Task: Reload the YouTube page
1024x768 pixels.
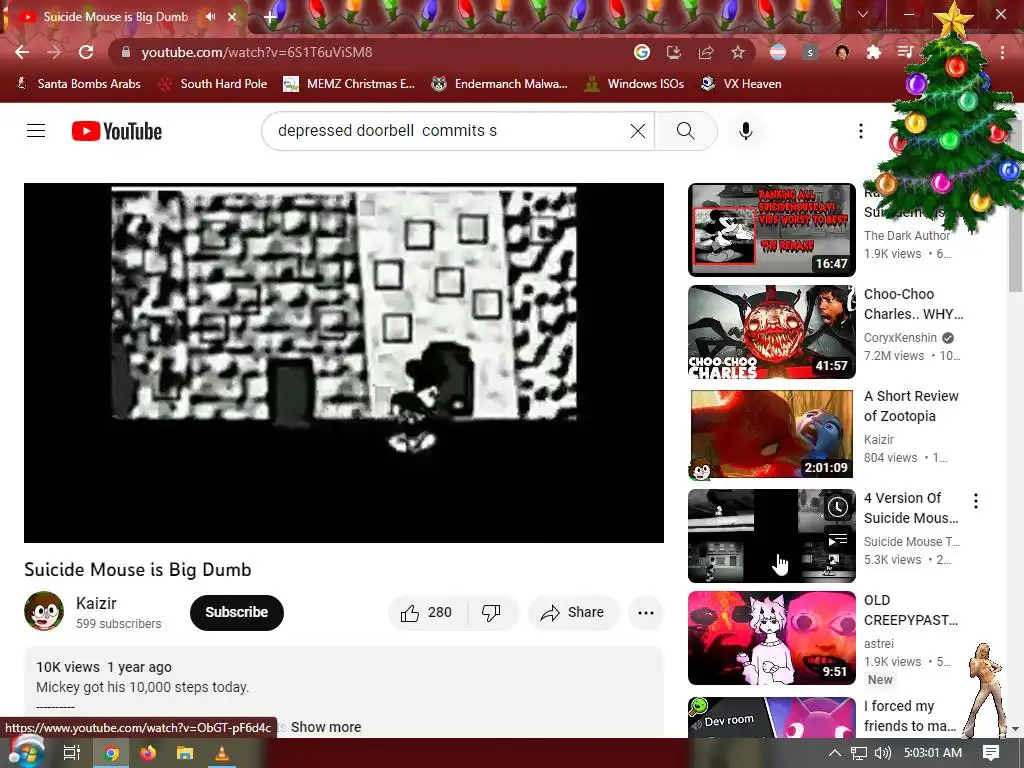Action: tap(86, 52)
